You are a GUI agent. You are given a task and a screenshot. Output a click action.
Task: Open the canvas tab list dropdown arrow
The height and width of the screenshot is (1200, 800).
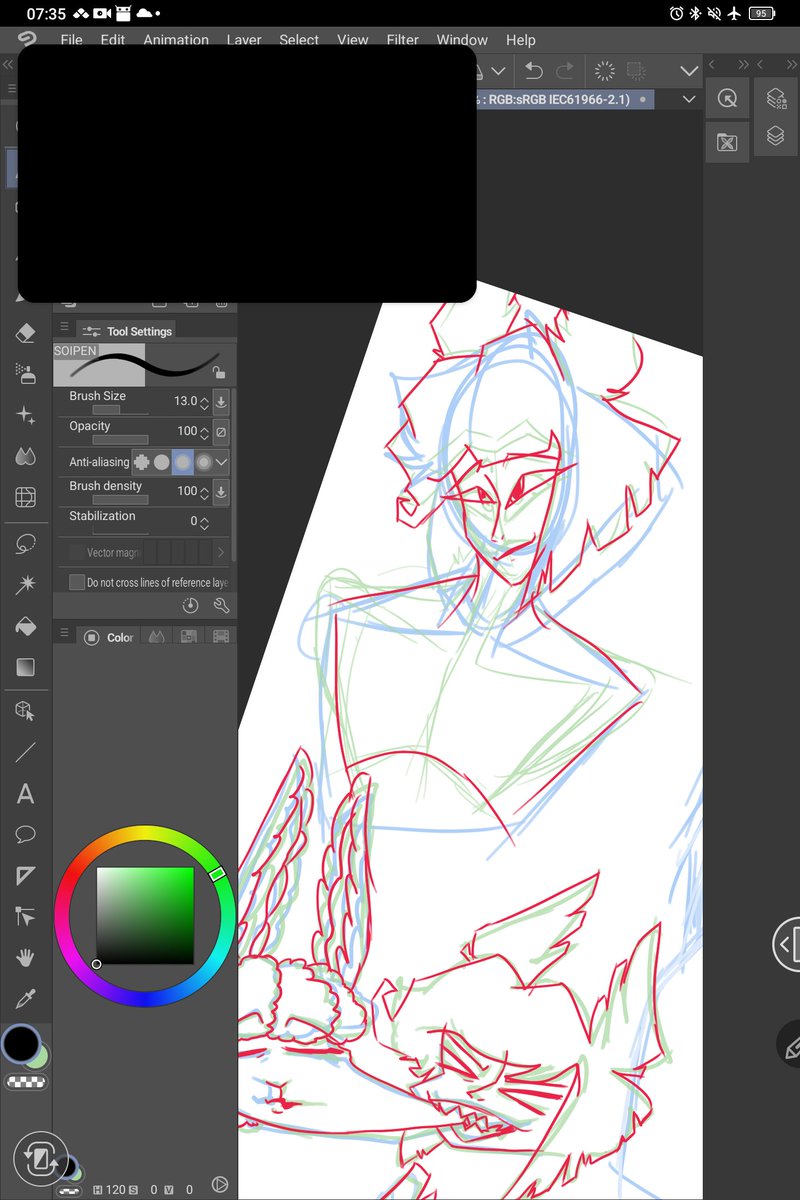(x=688, y=99)
